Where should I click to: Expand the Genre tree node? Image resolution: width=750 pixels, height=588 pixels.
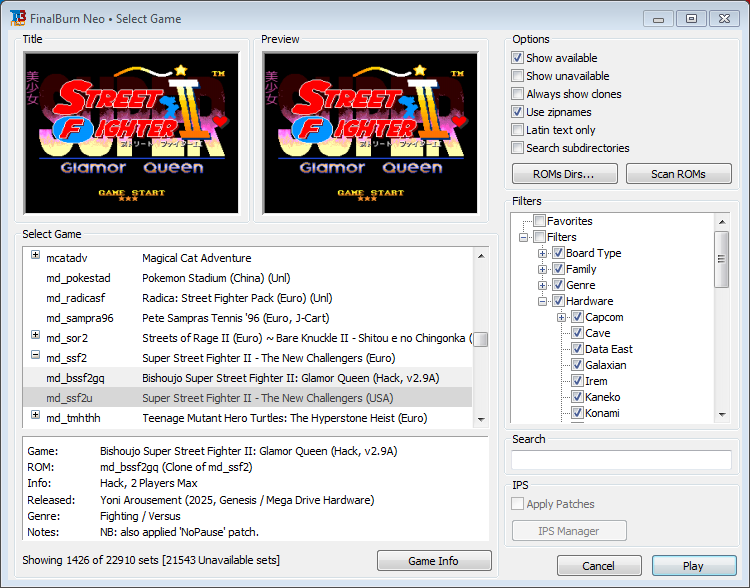542,285
